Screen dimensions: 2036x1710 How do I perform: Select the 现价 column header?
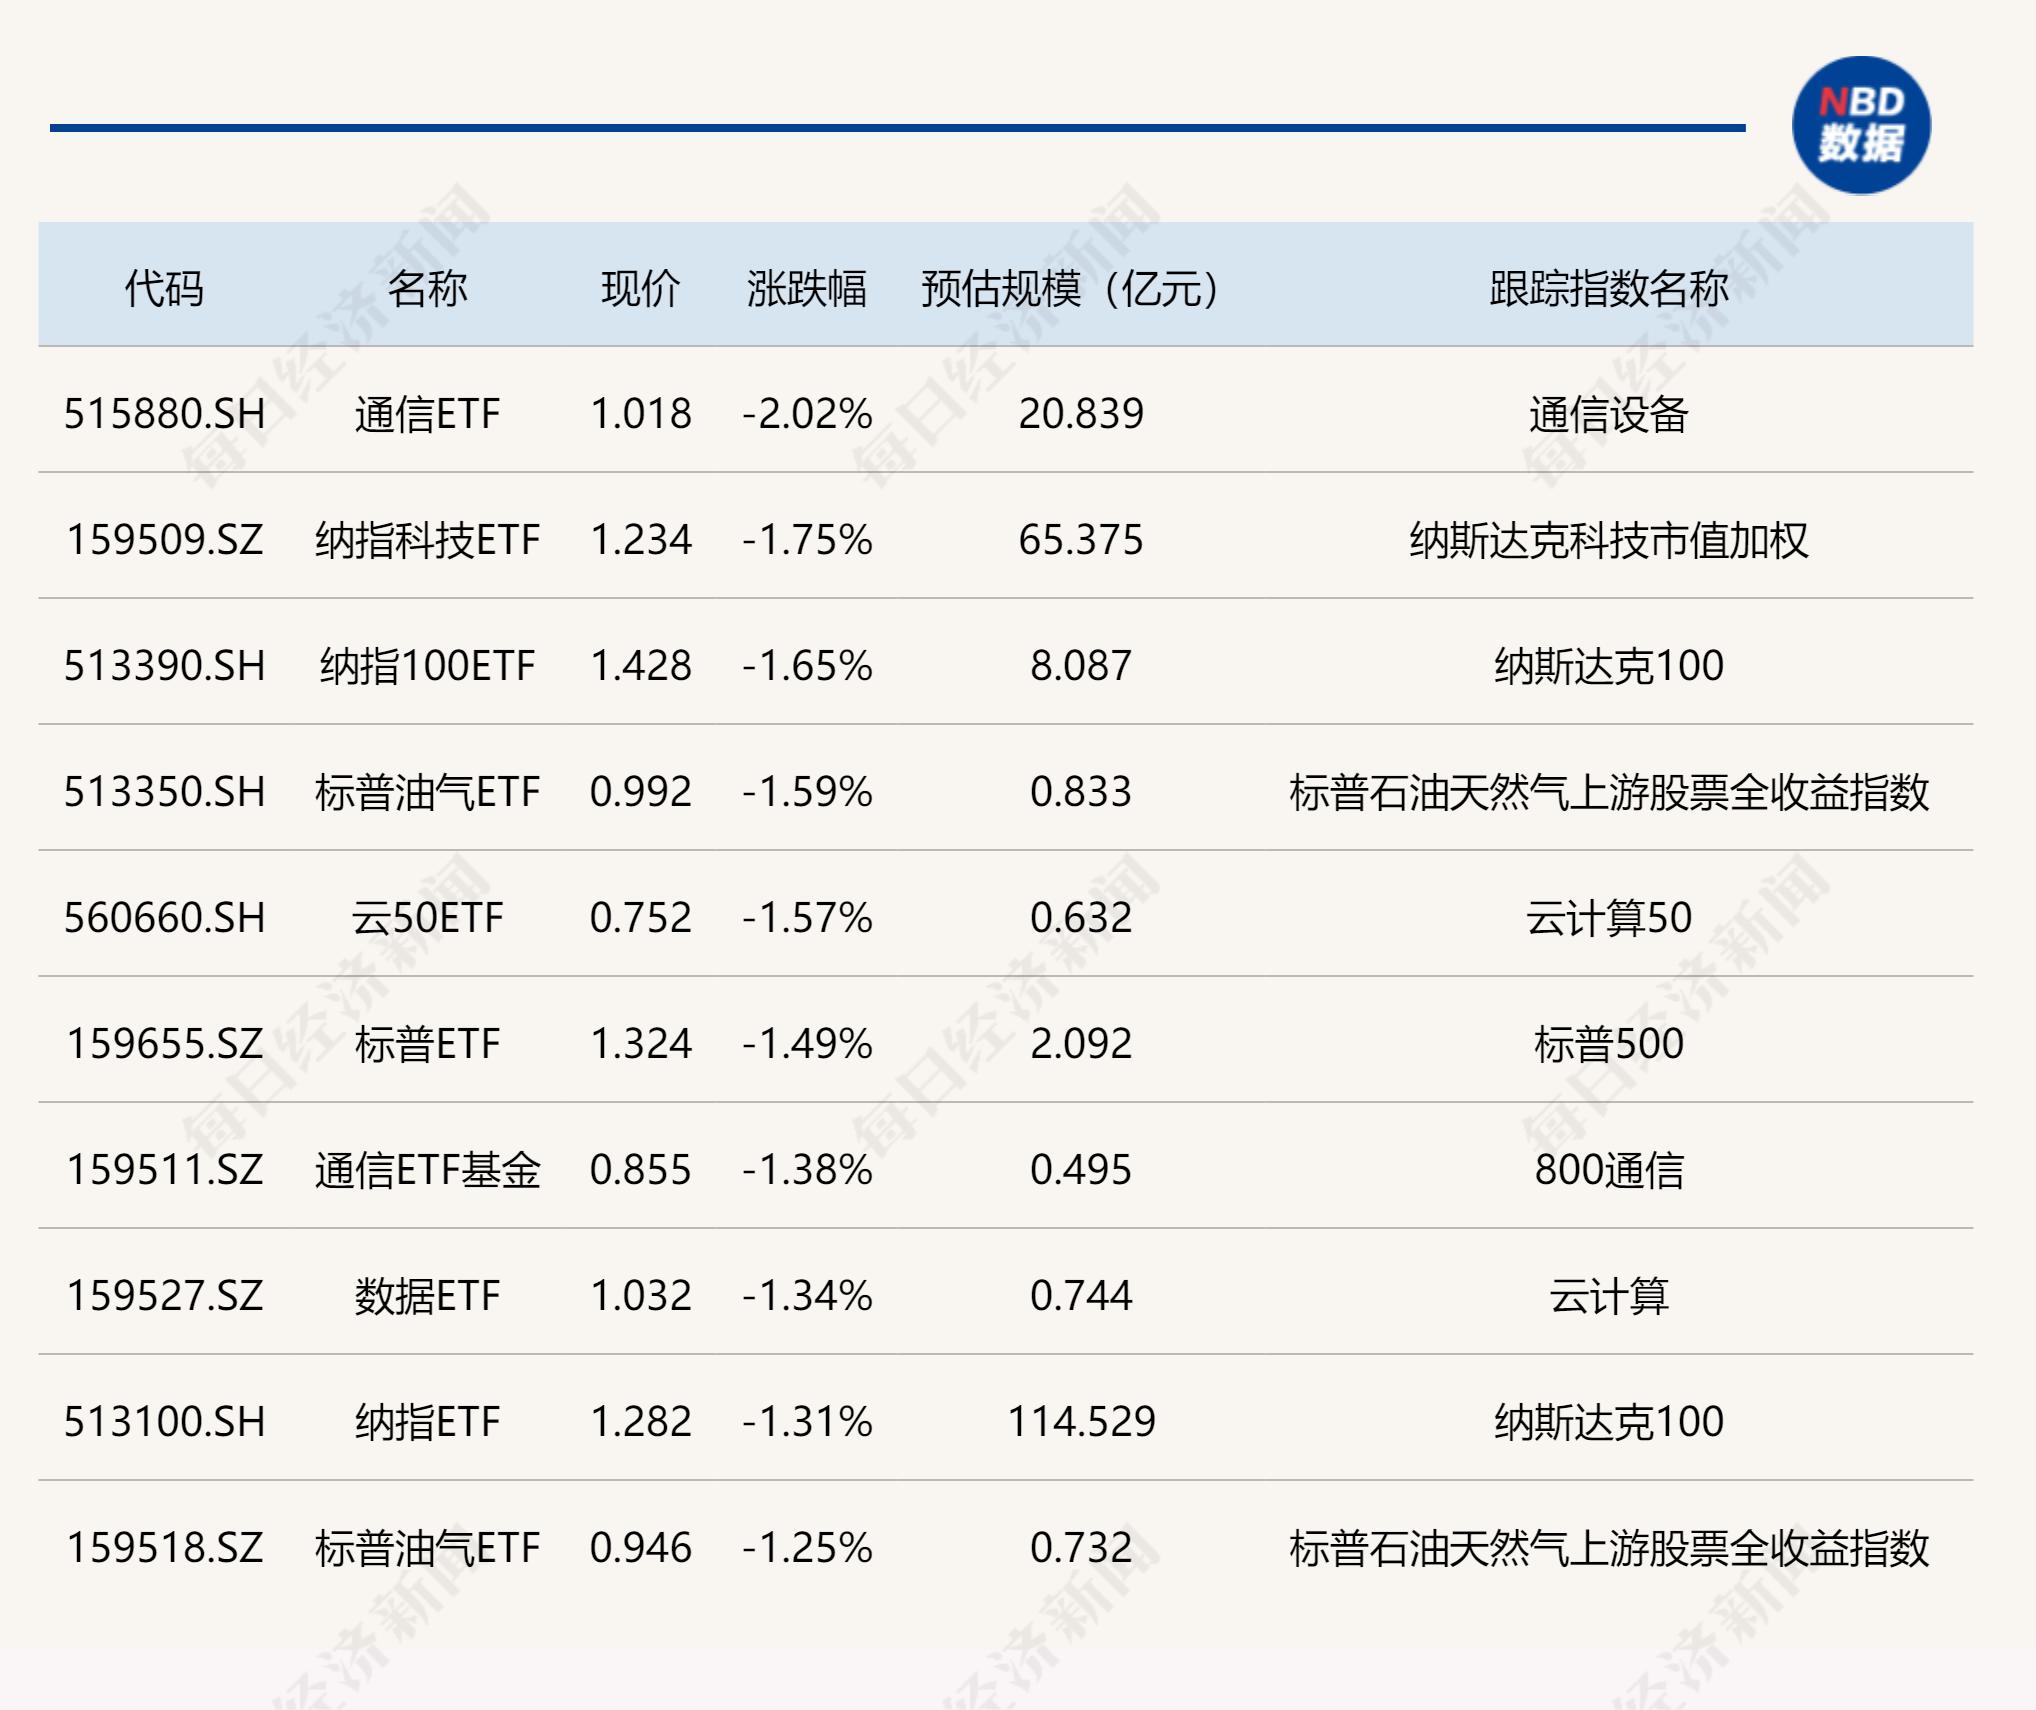click(641, 288)
